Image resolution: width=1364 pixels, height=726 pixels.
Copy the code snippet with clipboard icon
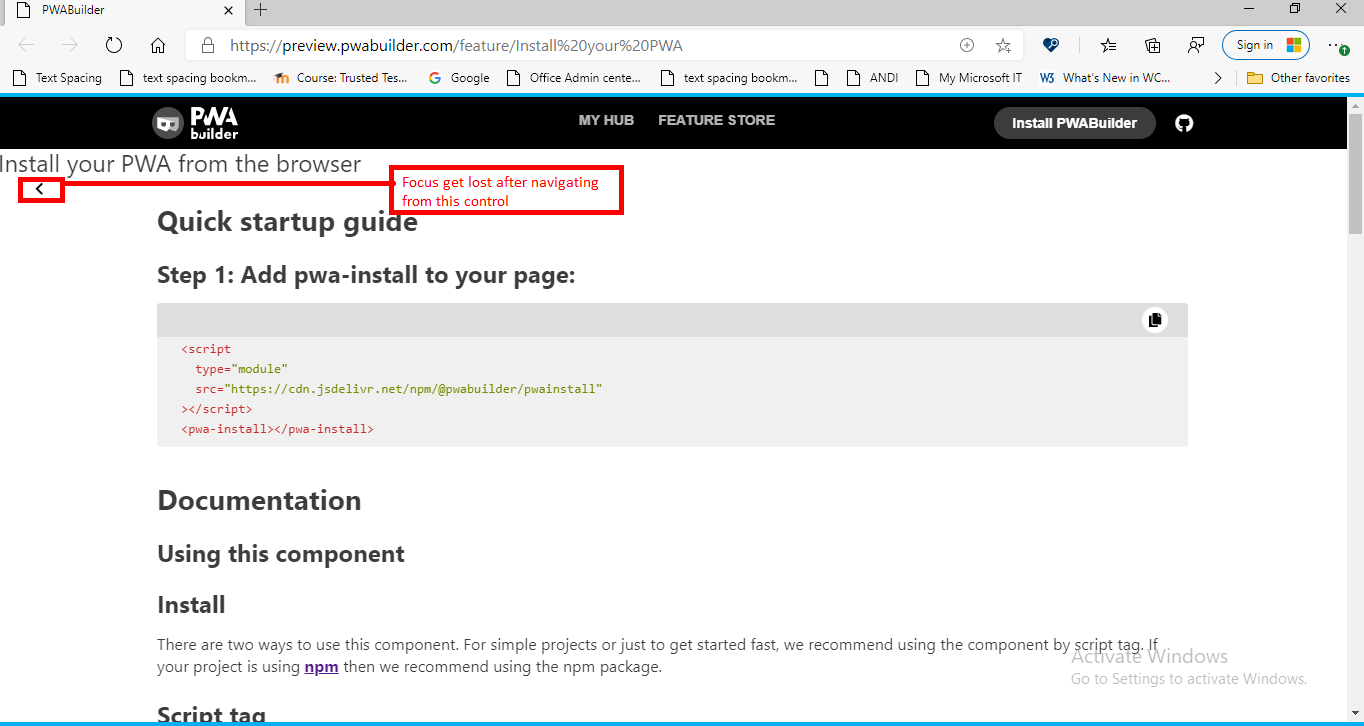(1155, 319)
